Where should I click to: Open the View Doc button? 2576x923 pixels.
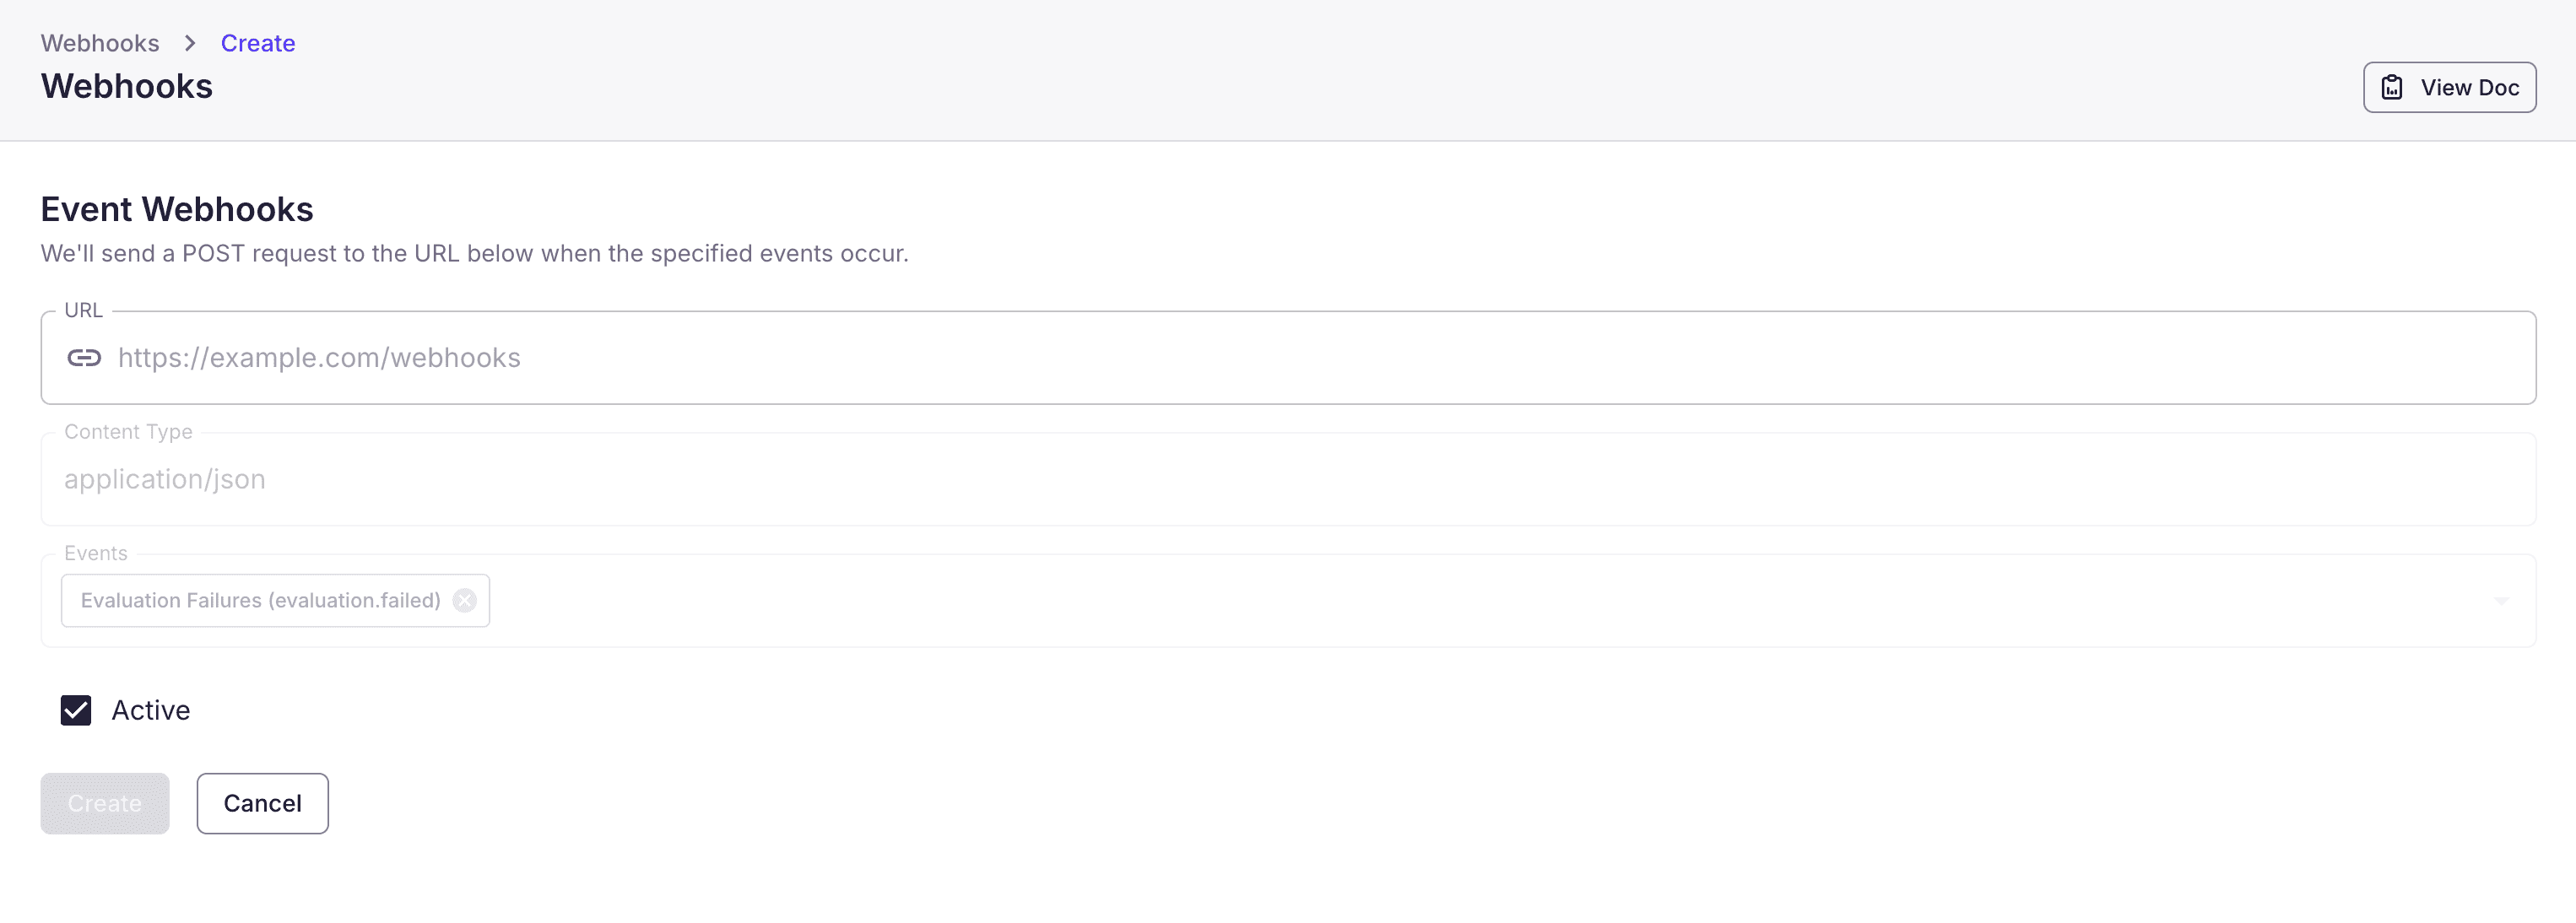point(2449,88)
